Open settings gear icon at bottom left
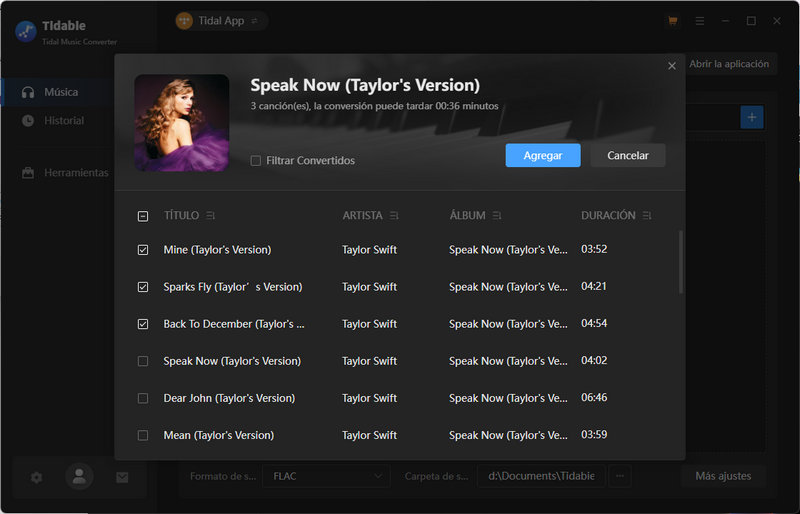The width and height of the screenshot is (800, 514). tap(36, 478)
